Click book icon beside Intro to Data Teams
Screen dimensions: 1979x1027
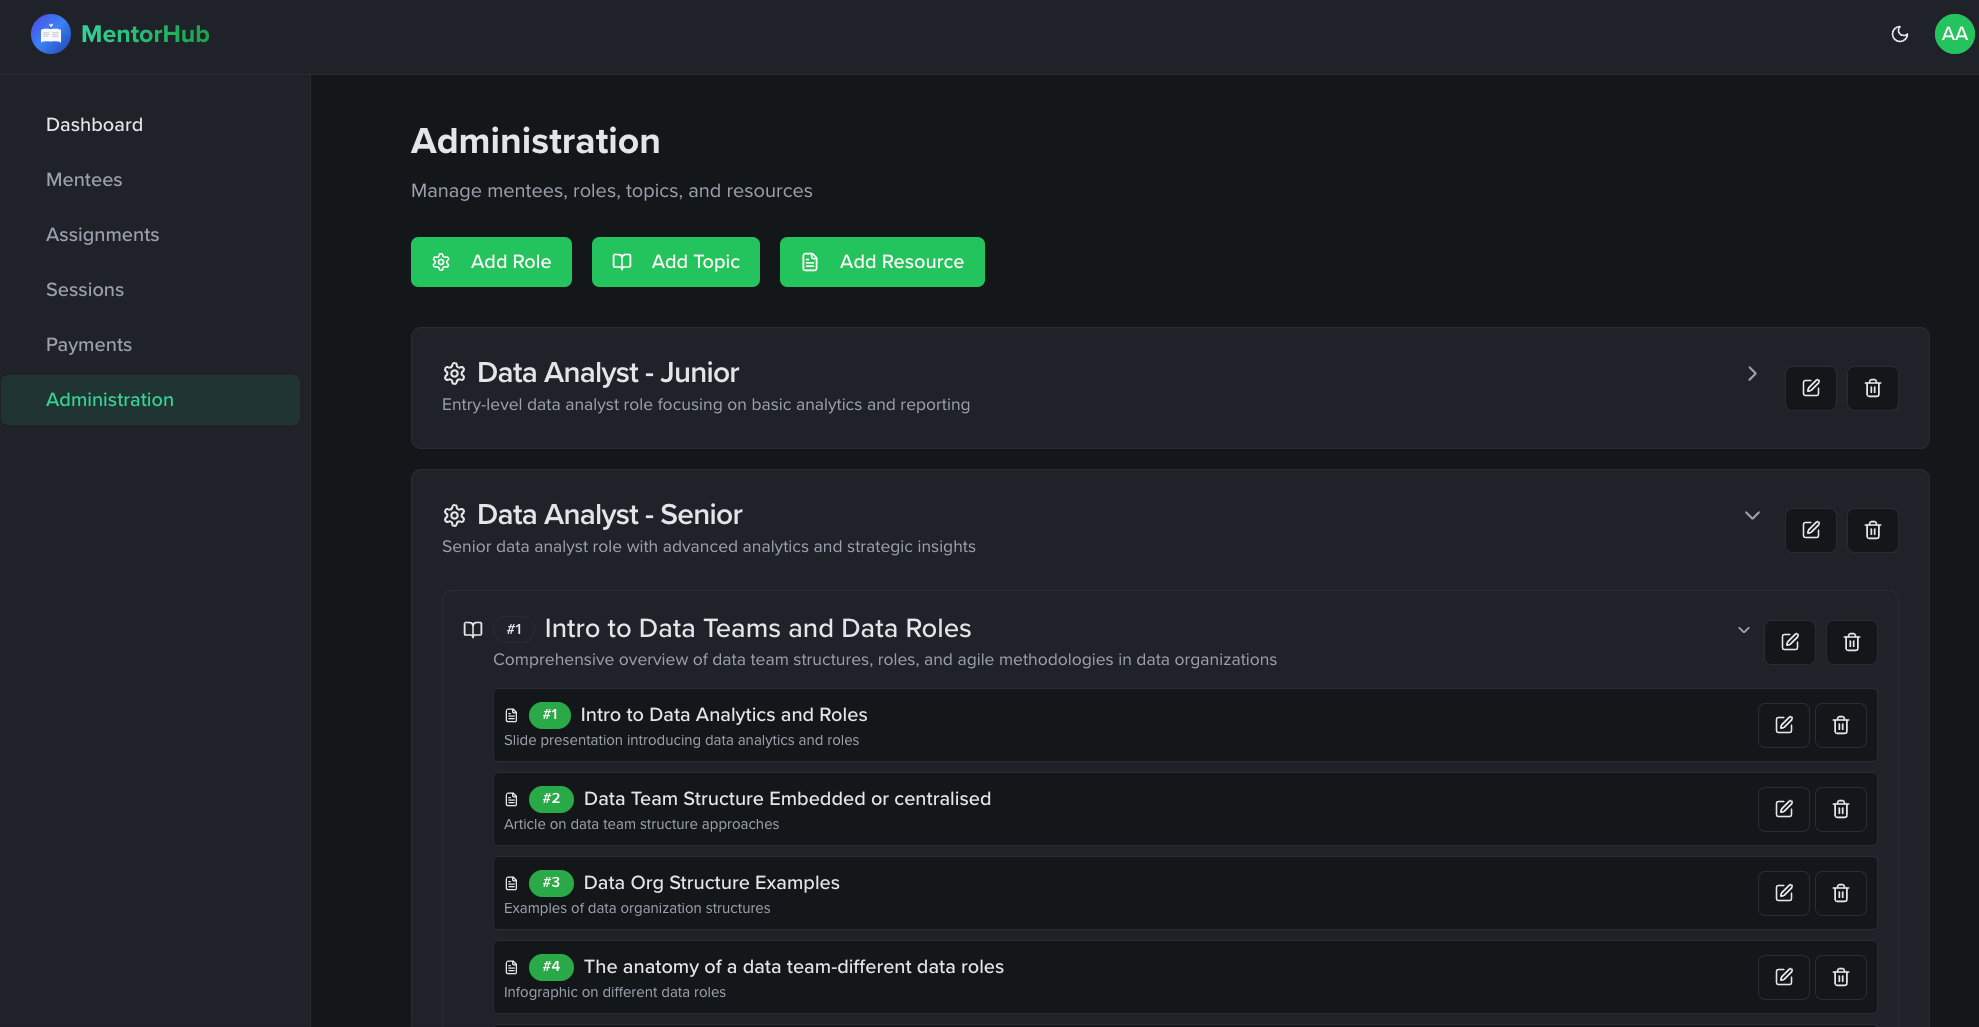[473, 629]
